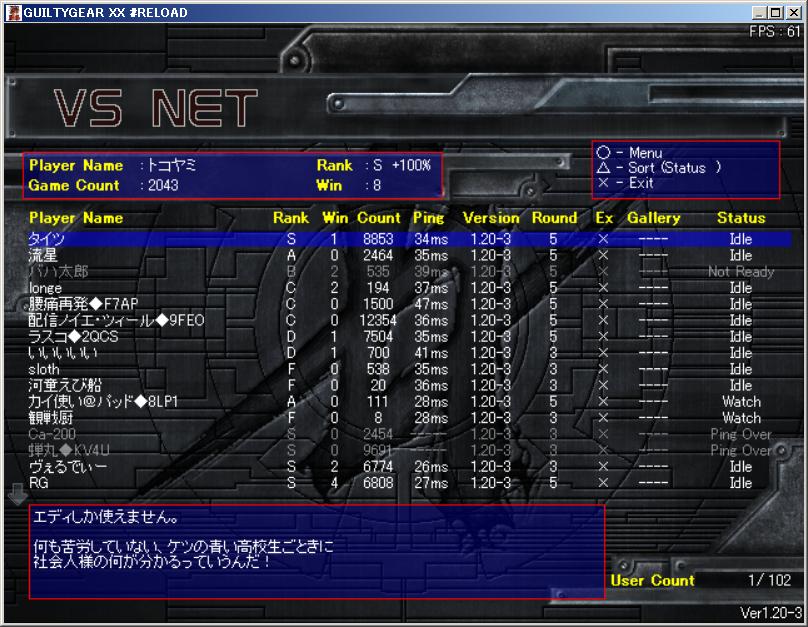Select player row 流星
Screen dimensions: 808x627
tap(410, 256)
